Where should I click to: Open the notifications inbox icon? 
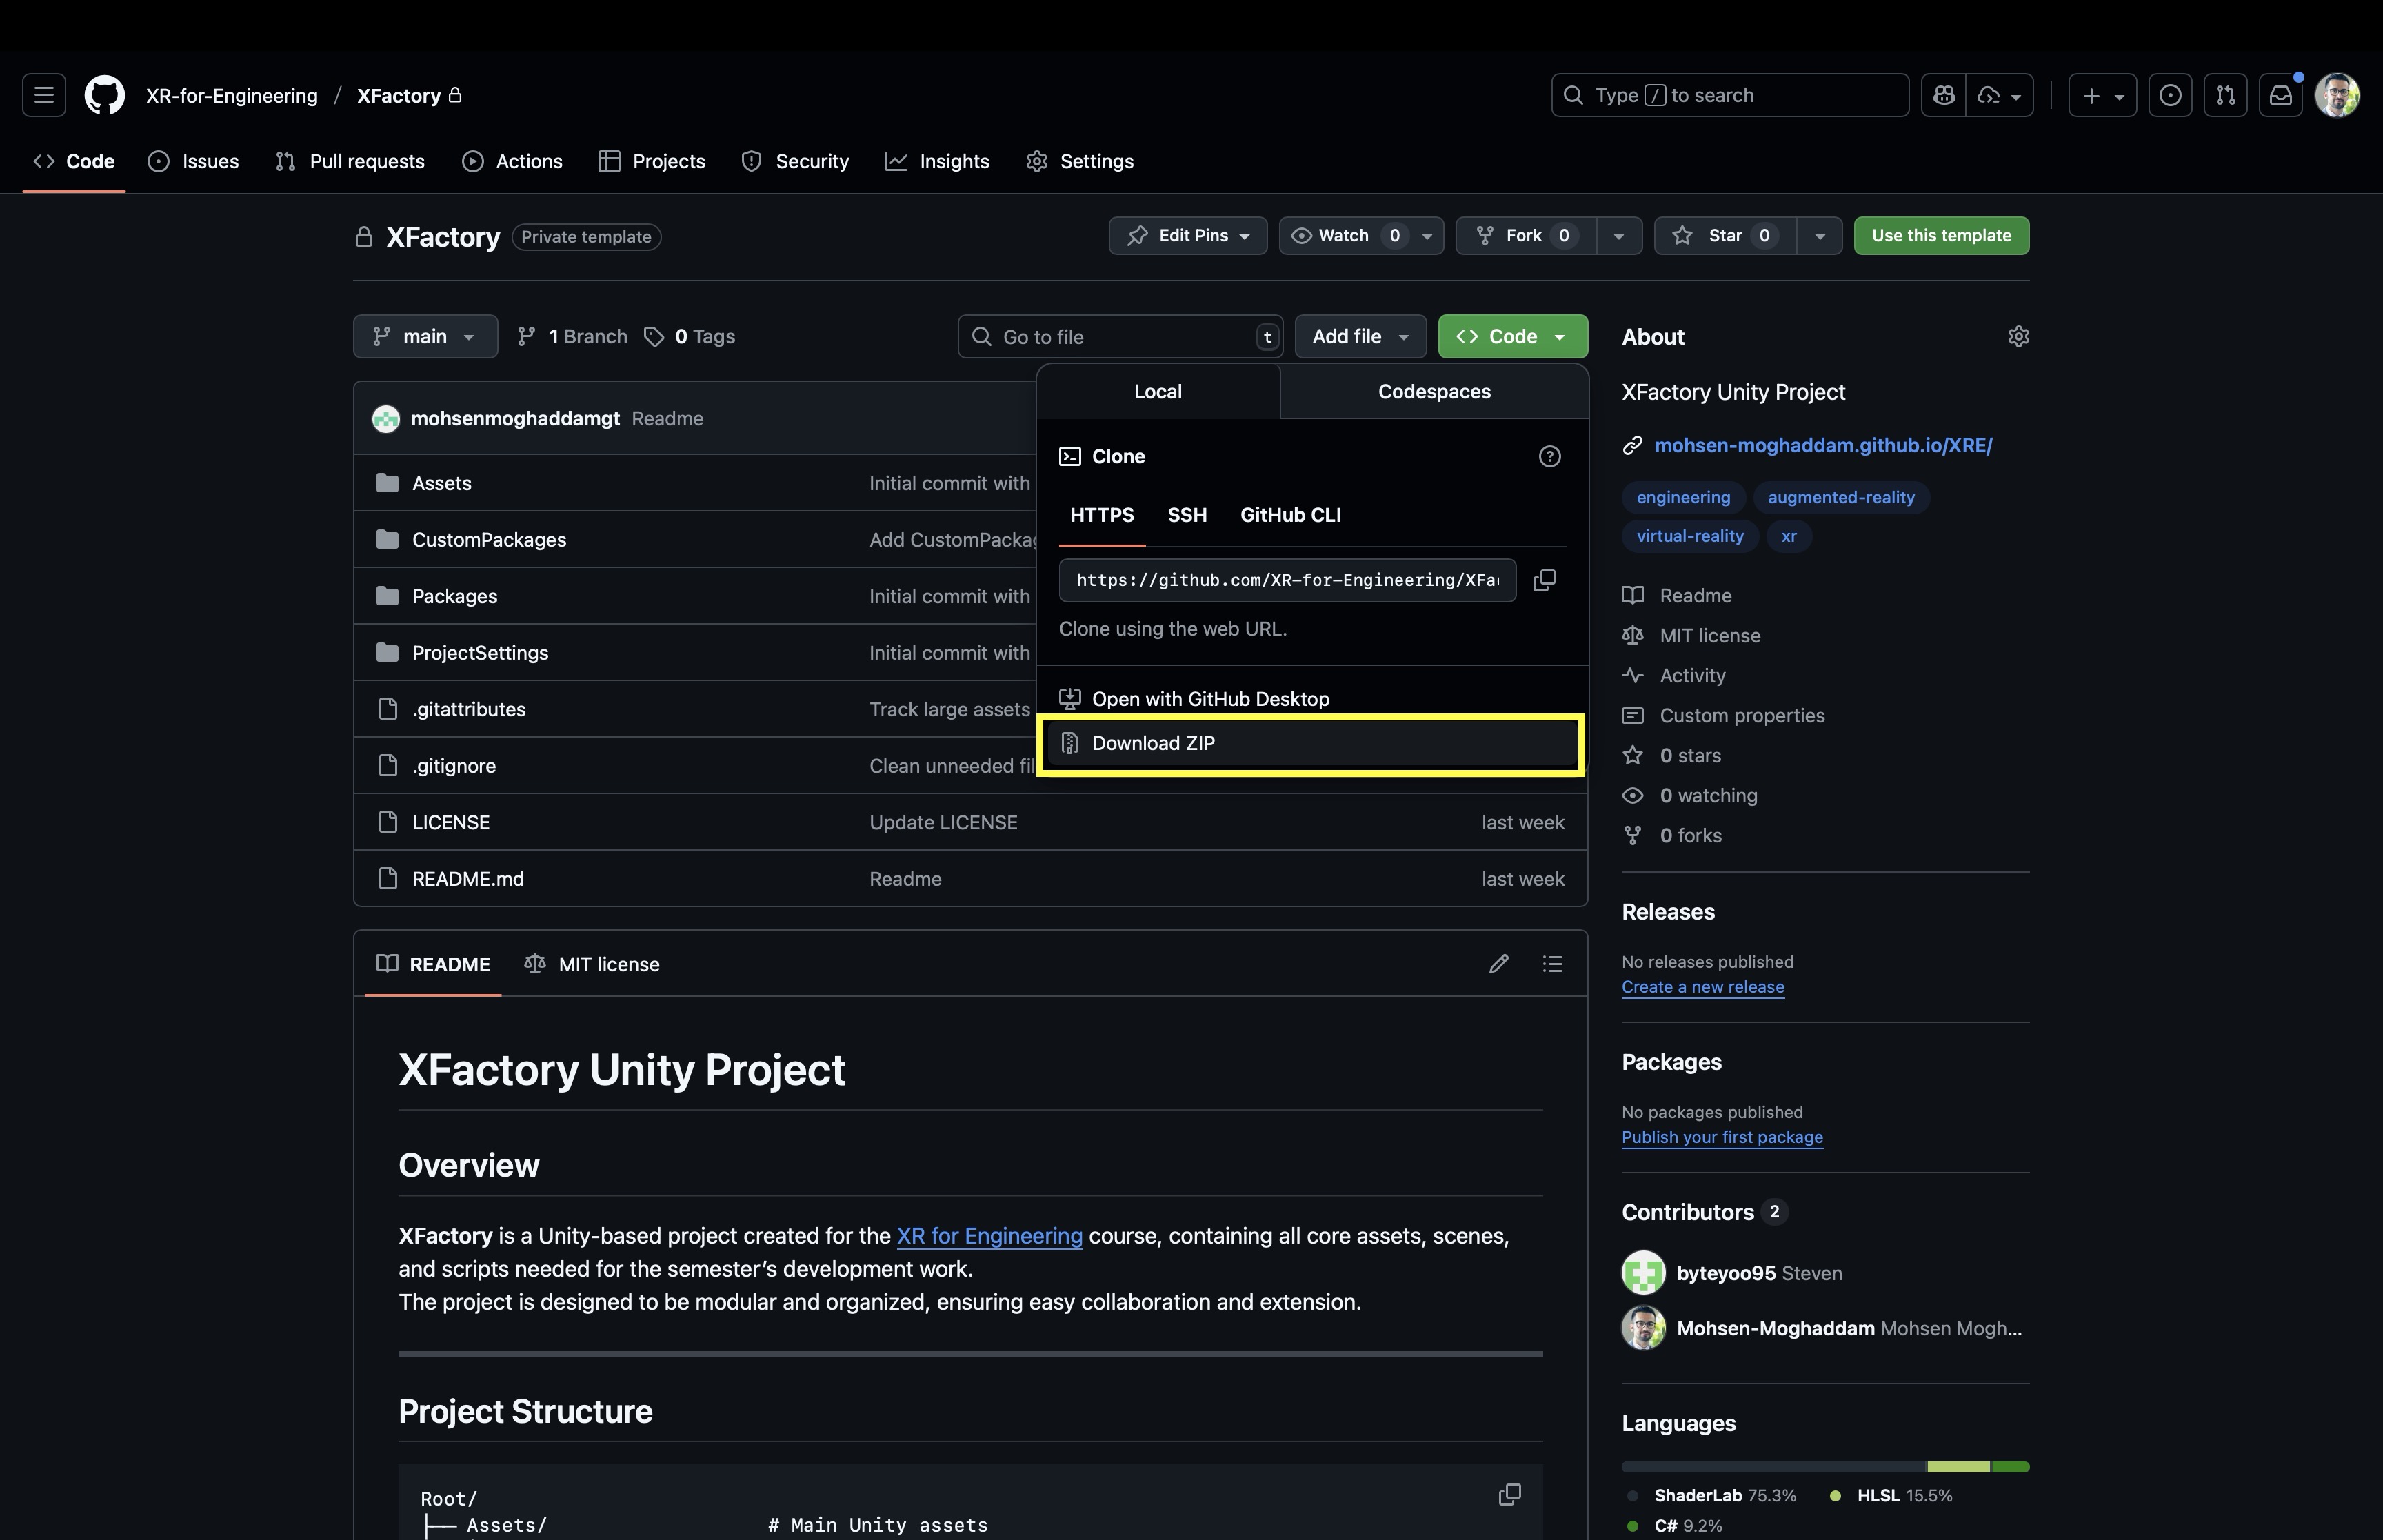2280,95
